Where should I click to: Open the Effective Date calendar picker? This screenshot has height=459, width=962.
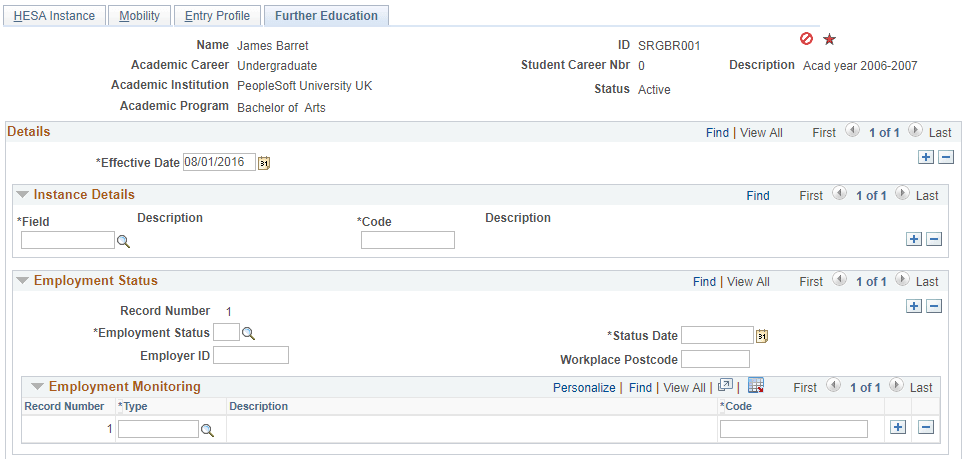point(264,163)
